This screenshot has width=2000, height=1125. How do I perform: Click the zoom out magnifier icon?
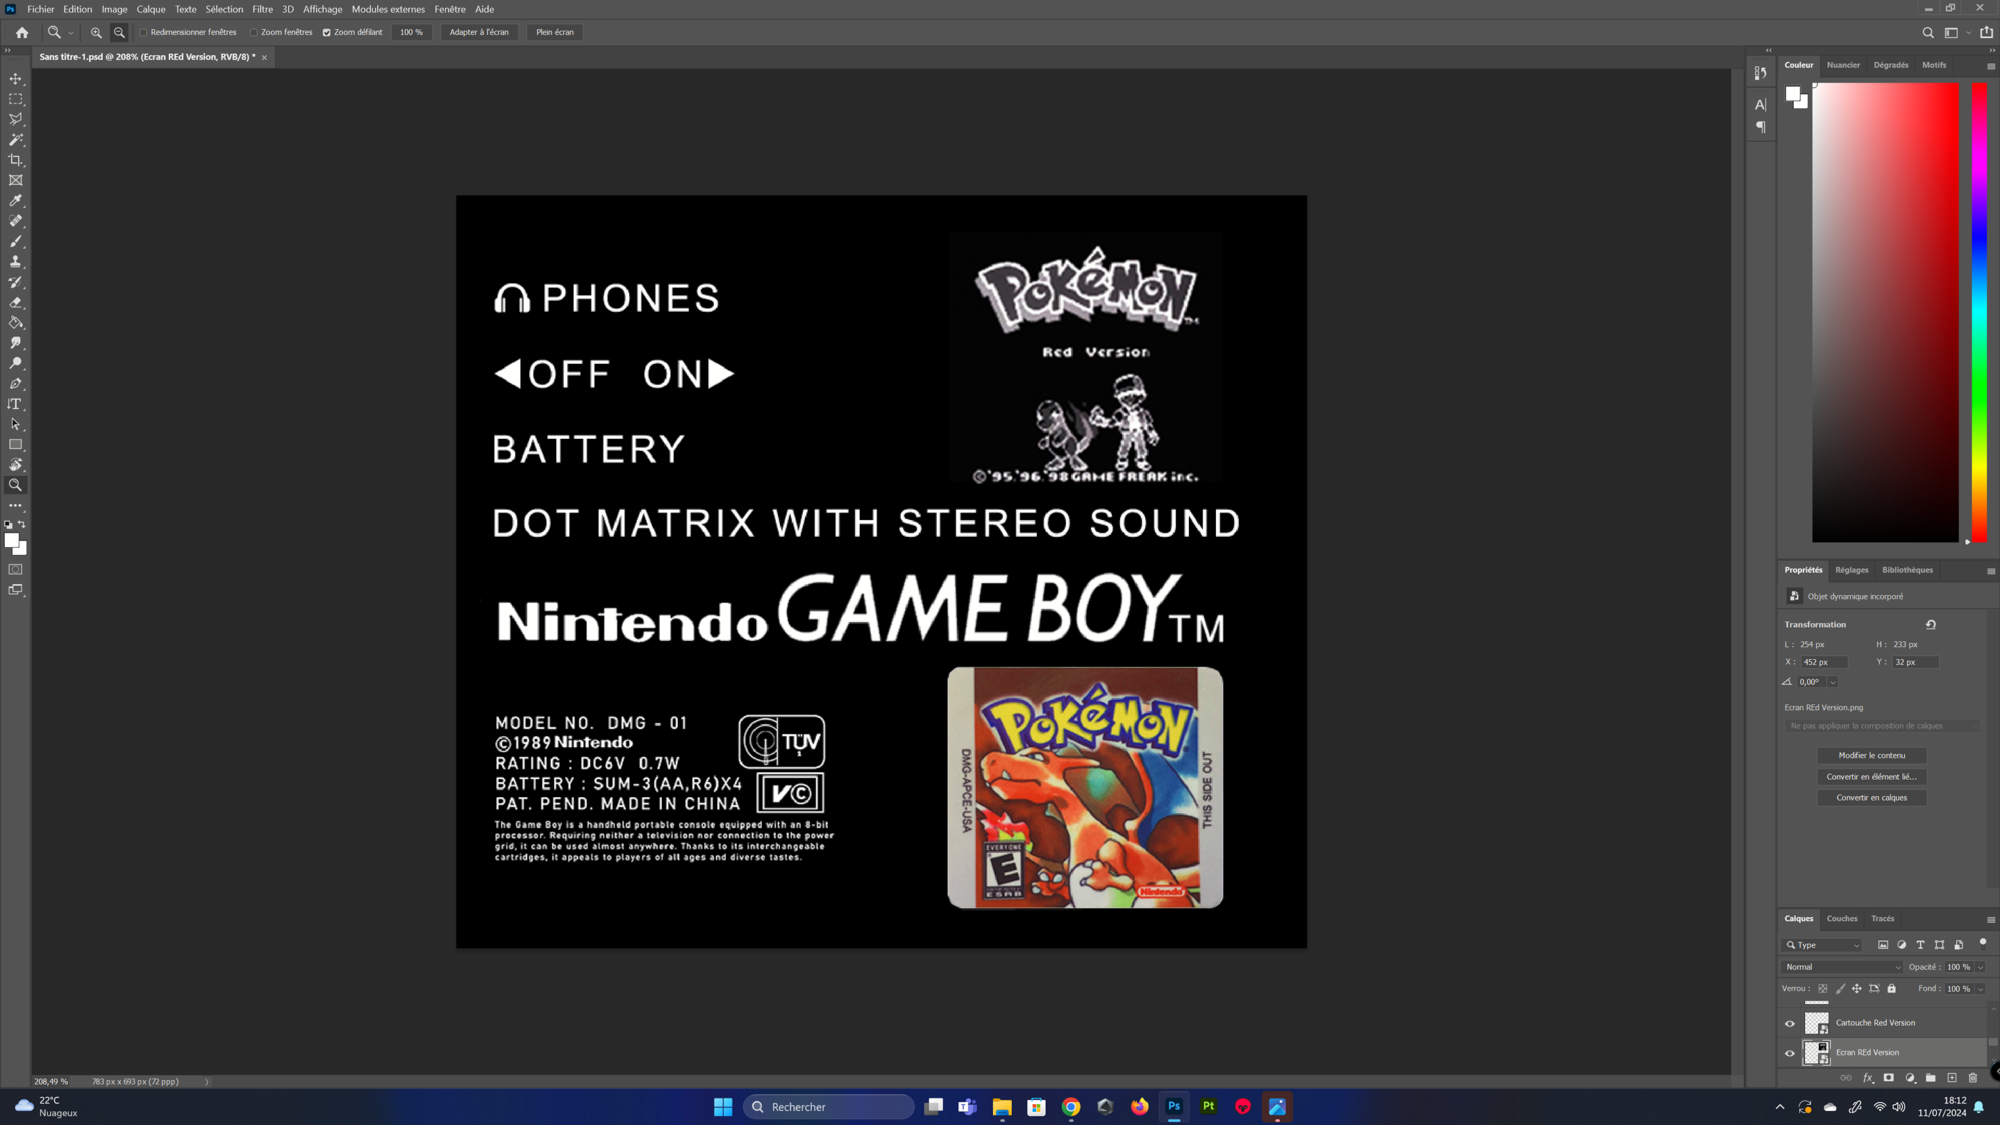pos(119,32)
